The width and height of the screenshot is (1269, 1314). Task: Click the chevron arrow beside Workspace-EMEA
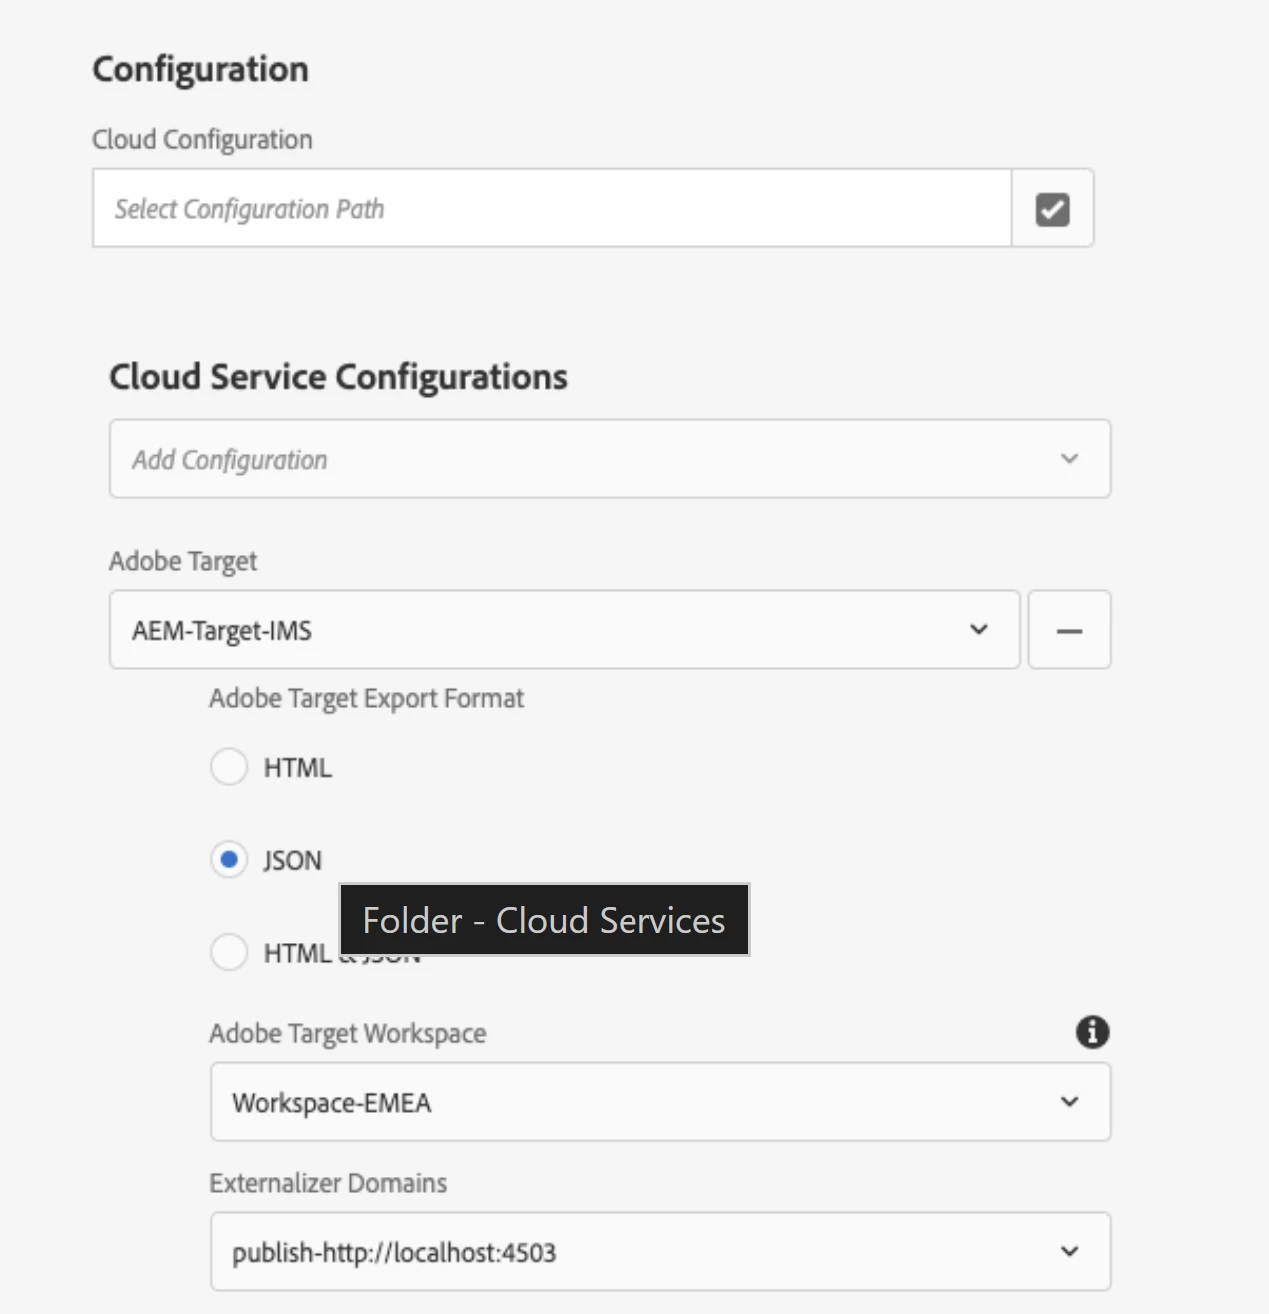pos(1069,1102)
